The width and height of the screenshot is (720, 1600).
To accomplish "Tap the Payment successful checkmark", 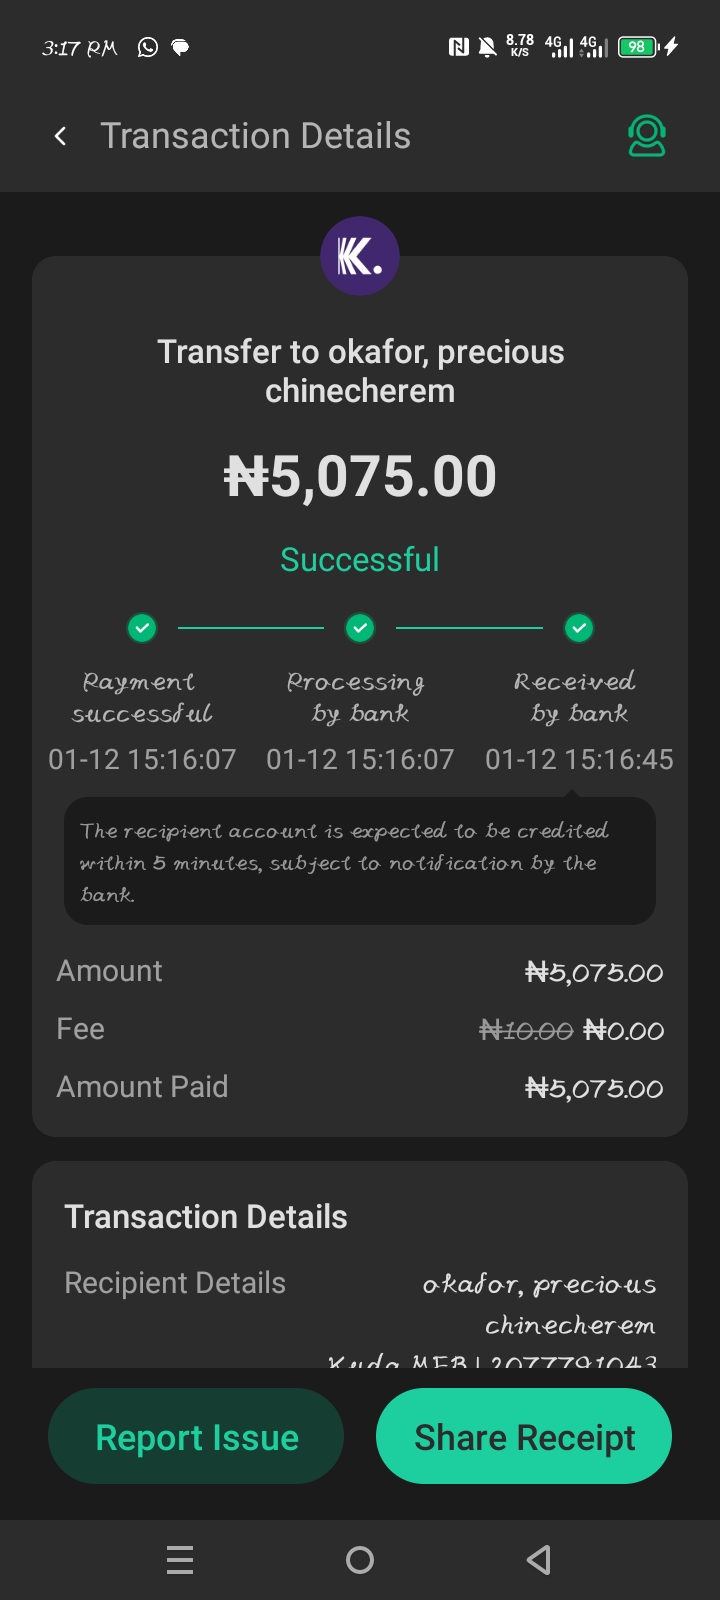I will pyautogui.click(x=142, y=628).
